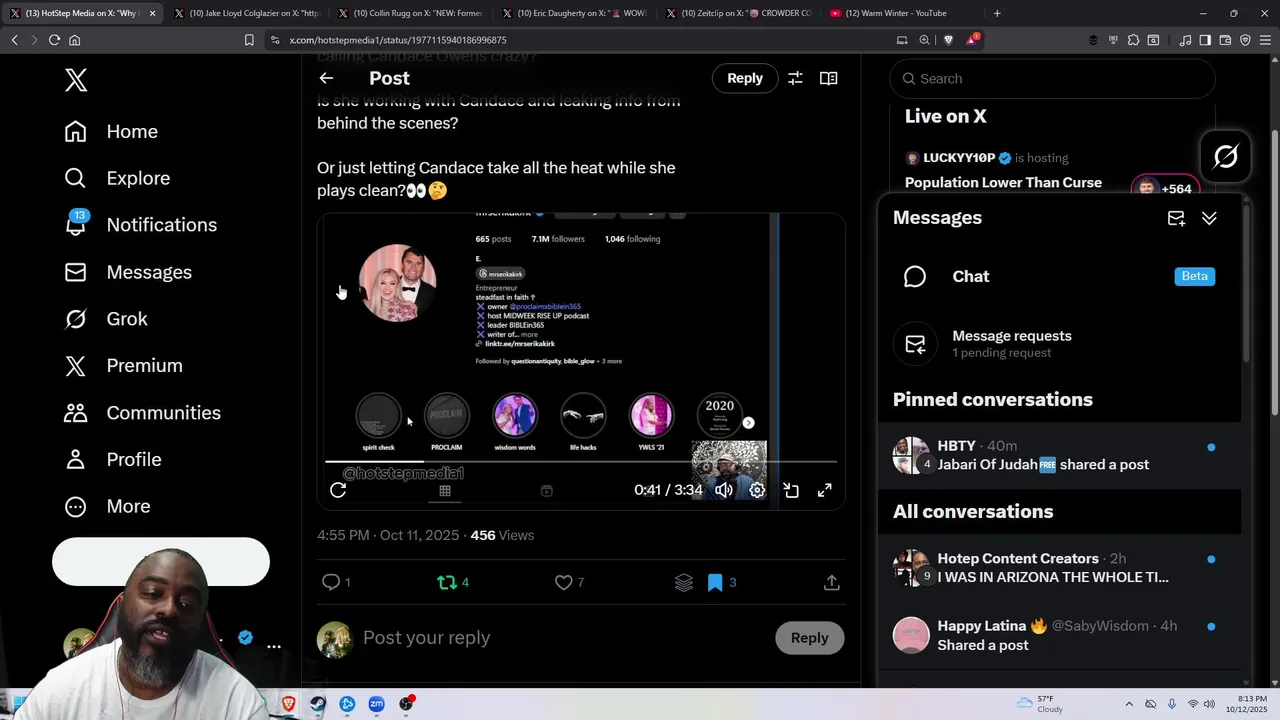The height and width of the screenshot is (720, 1280).
Task: Share the post with the upload icon
Action: [831, 582]
